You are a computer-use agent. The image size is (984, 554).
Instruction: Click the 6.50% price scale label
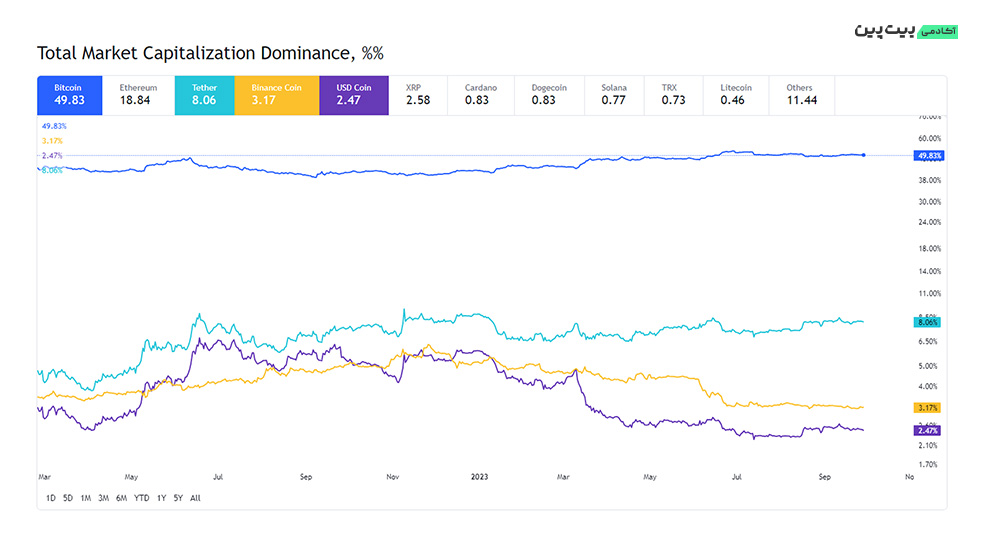click(x=928, y=342)
